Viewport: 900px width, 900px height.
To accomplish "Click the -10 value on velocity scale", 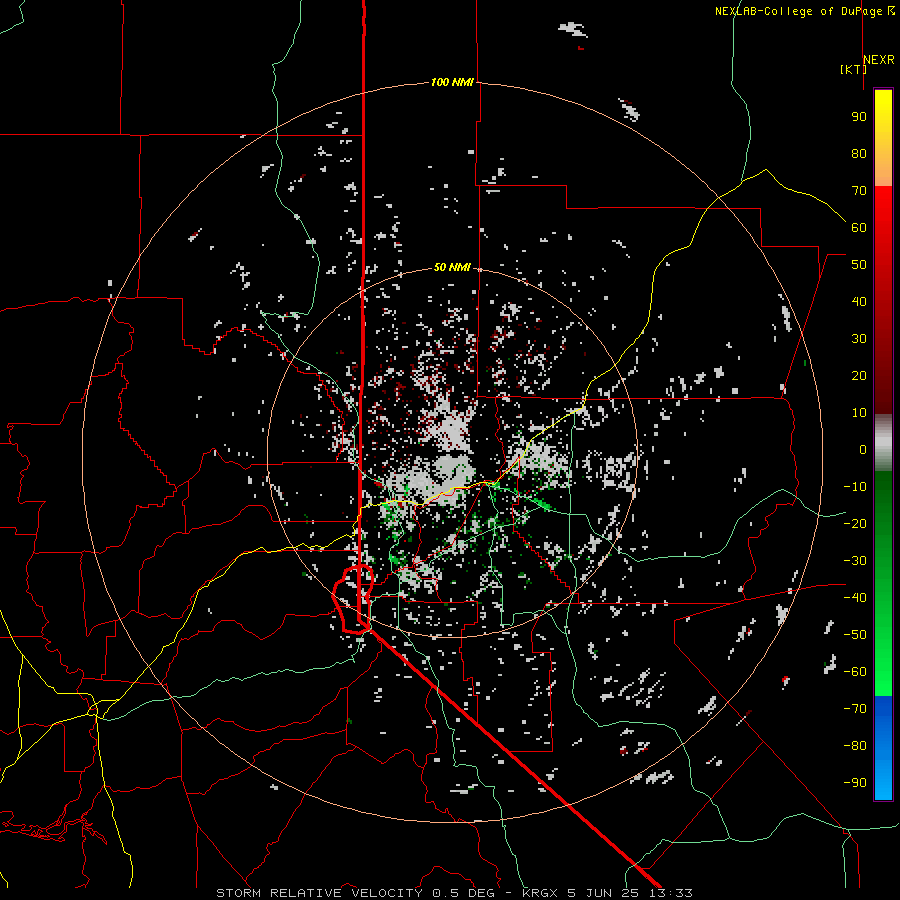I will [855, 487].
